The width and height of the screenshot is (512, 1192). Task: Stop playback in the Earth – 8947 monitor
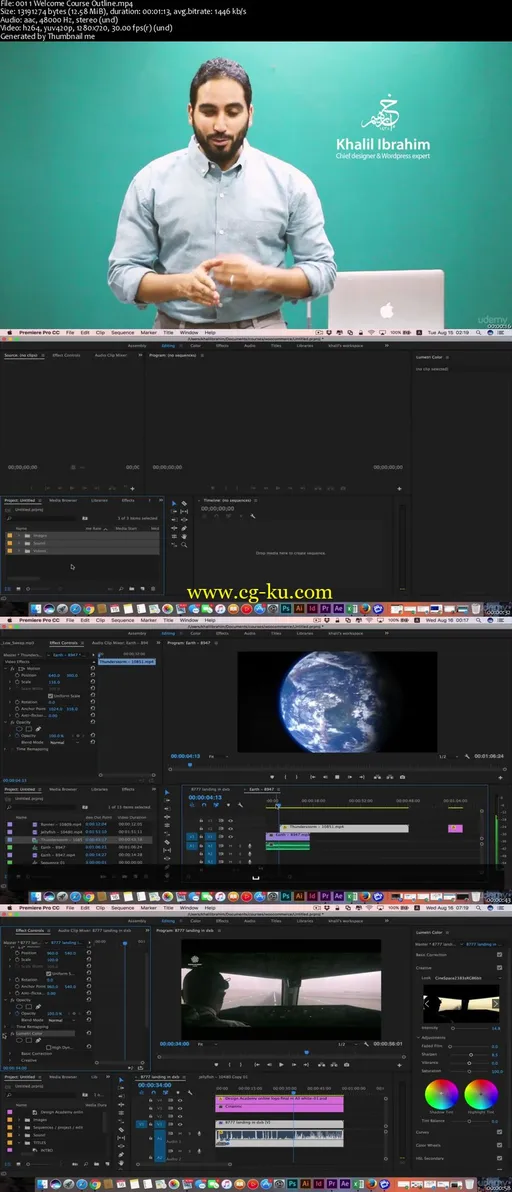(x=337, y=777)
